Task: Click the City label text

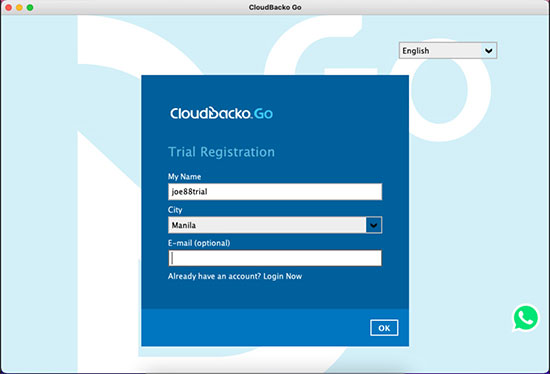Action: pos(175,210)
